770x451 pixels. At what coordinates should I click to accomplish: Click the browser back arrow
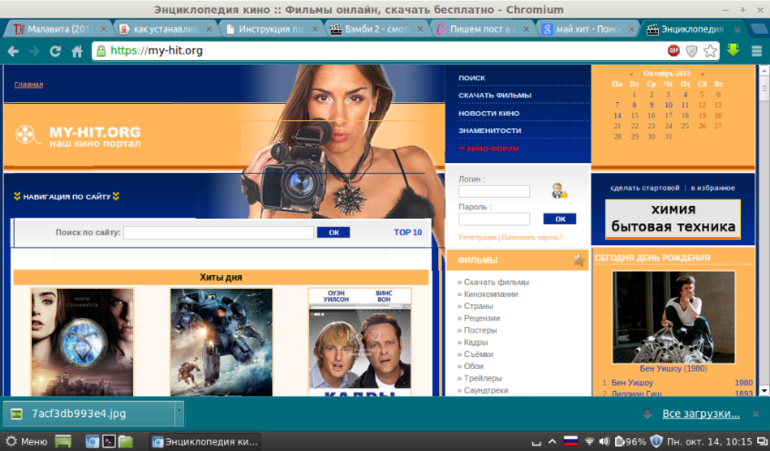point(12,50)
